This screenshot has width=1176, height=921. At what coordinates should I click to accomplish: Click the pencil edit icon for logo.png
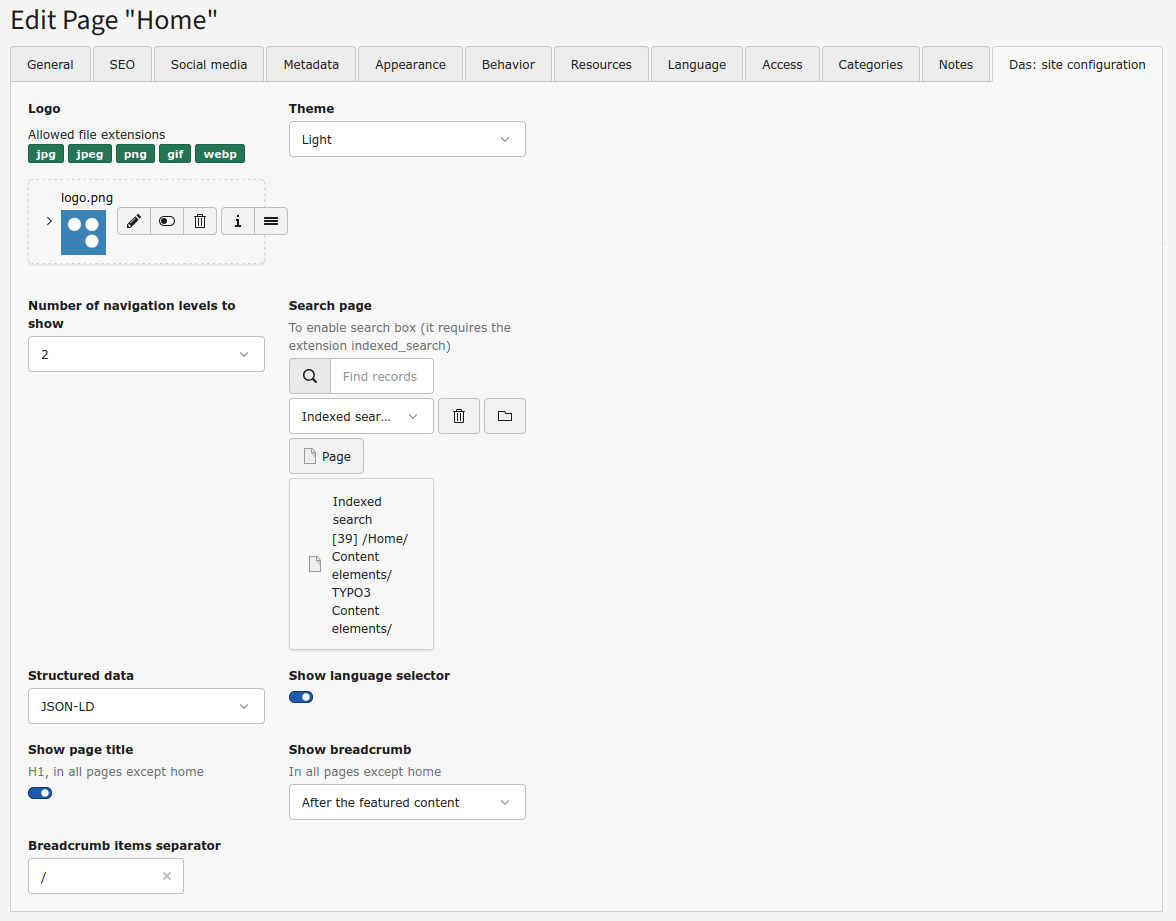(x=134, y=221)
